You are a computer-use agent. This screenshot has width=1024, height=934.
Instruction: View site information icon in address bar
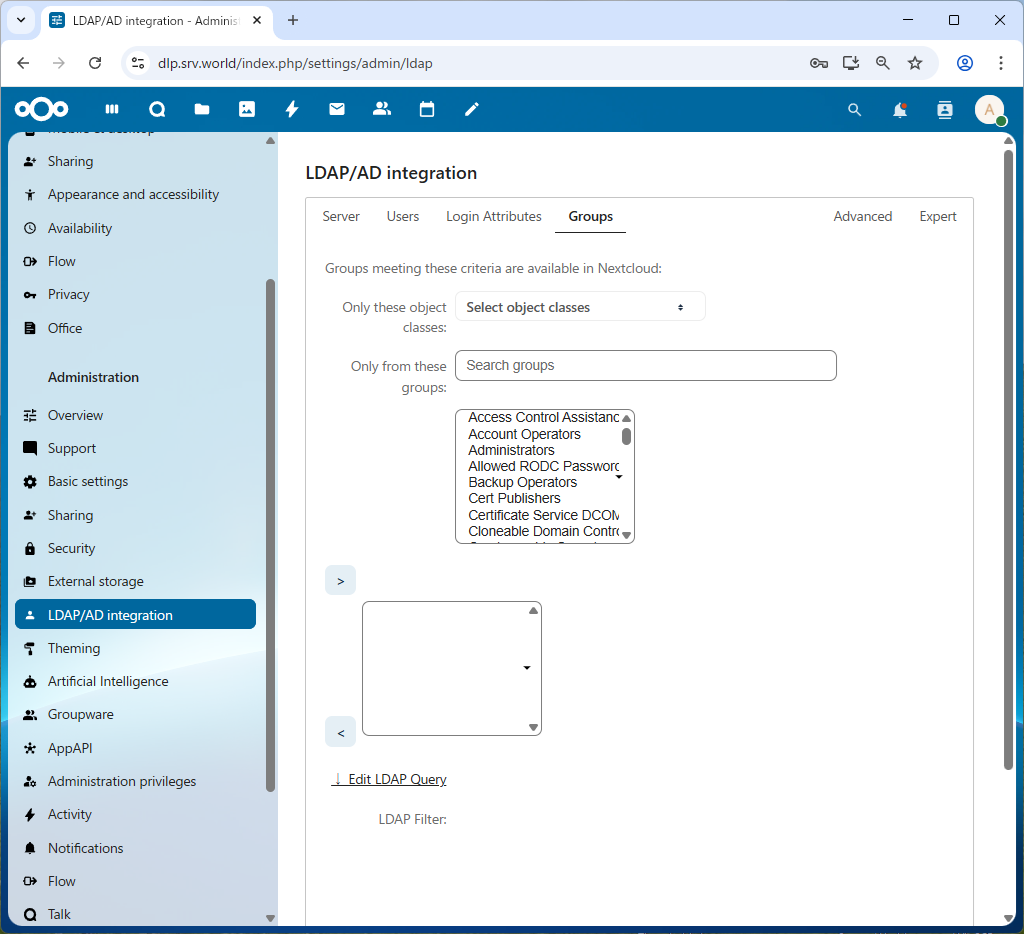138,63
